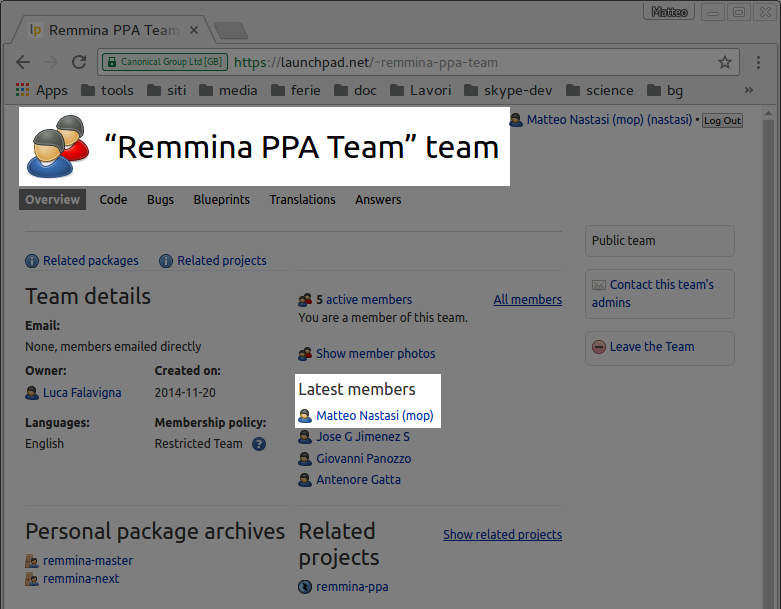781x609 pixels.
Task: Click the Leave the Team minus icon
Action: 599,347
